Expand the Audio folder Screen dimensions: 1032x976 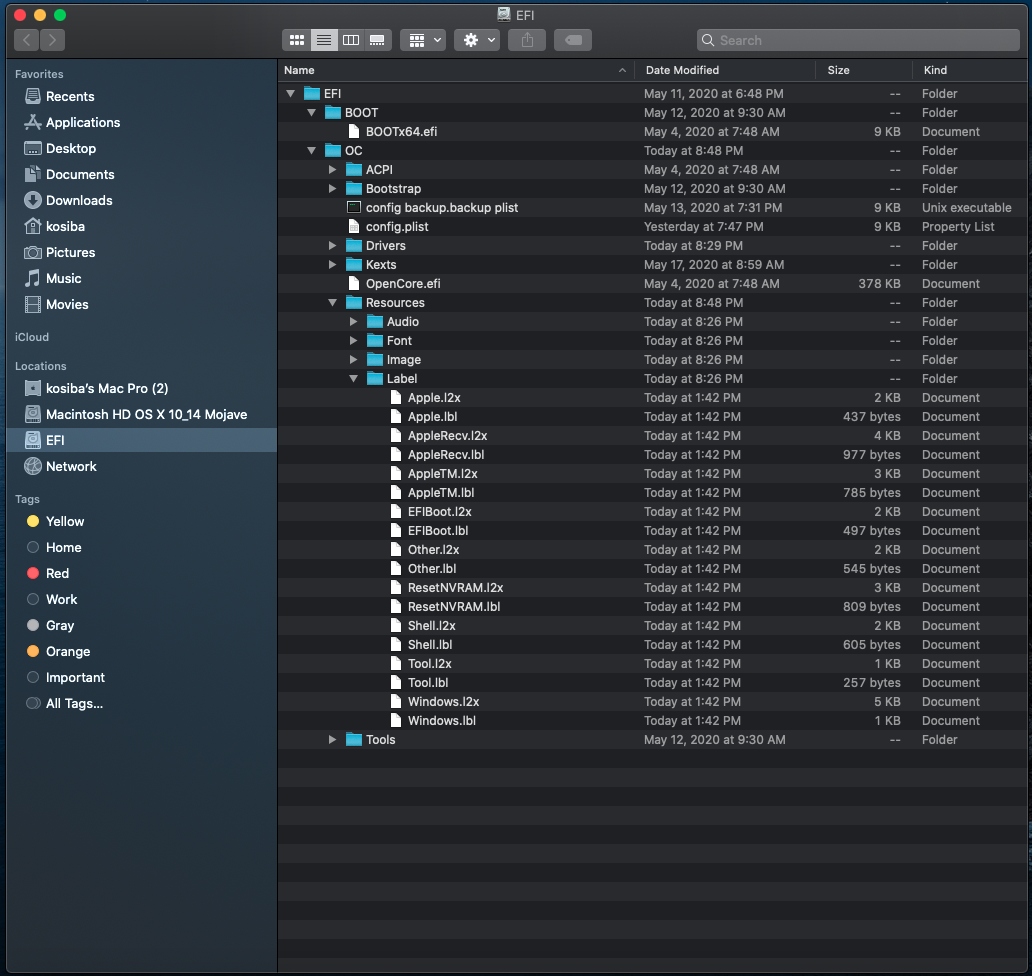pyautogui.click(x=353, y=322)
